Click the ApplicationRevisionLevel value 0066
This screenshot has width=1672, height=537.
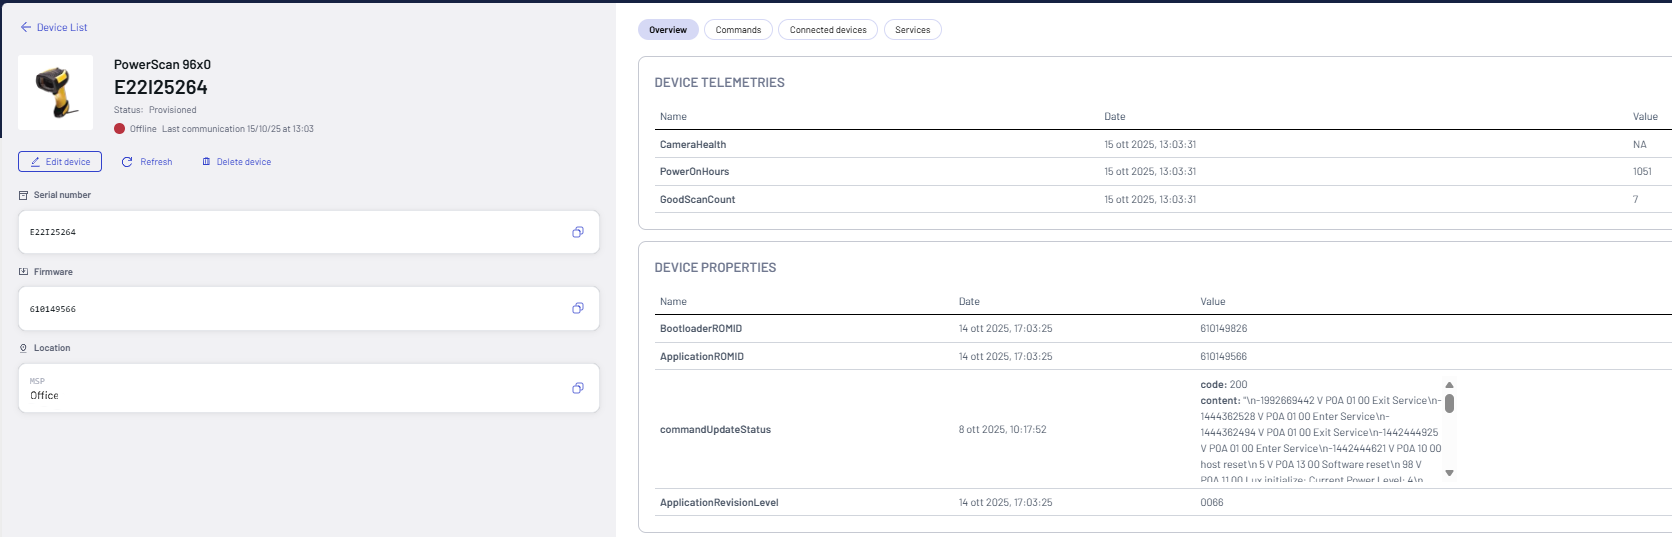1212,503
